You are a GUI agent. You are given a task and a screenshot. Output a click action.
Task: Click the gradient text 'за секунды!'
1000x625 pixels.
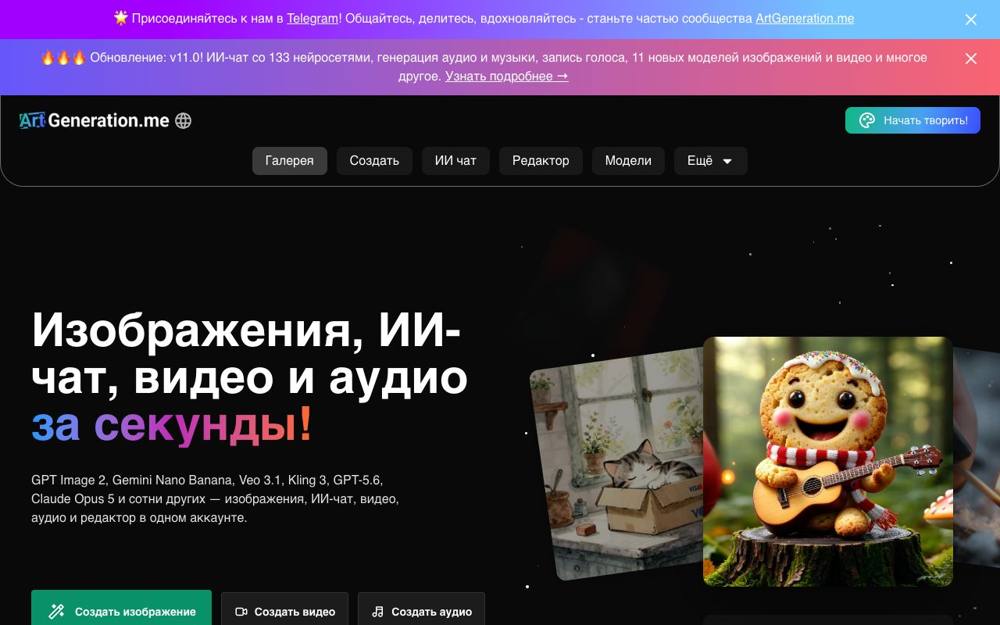point(172,425)
